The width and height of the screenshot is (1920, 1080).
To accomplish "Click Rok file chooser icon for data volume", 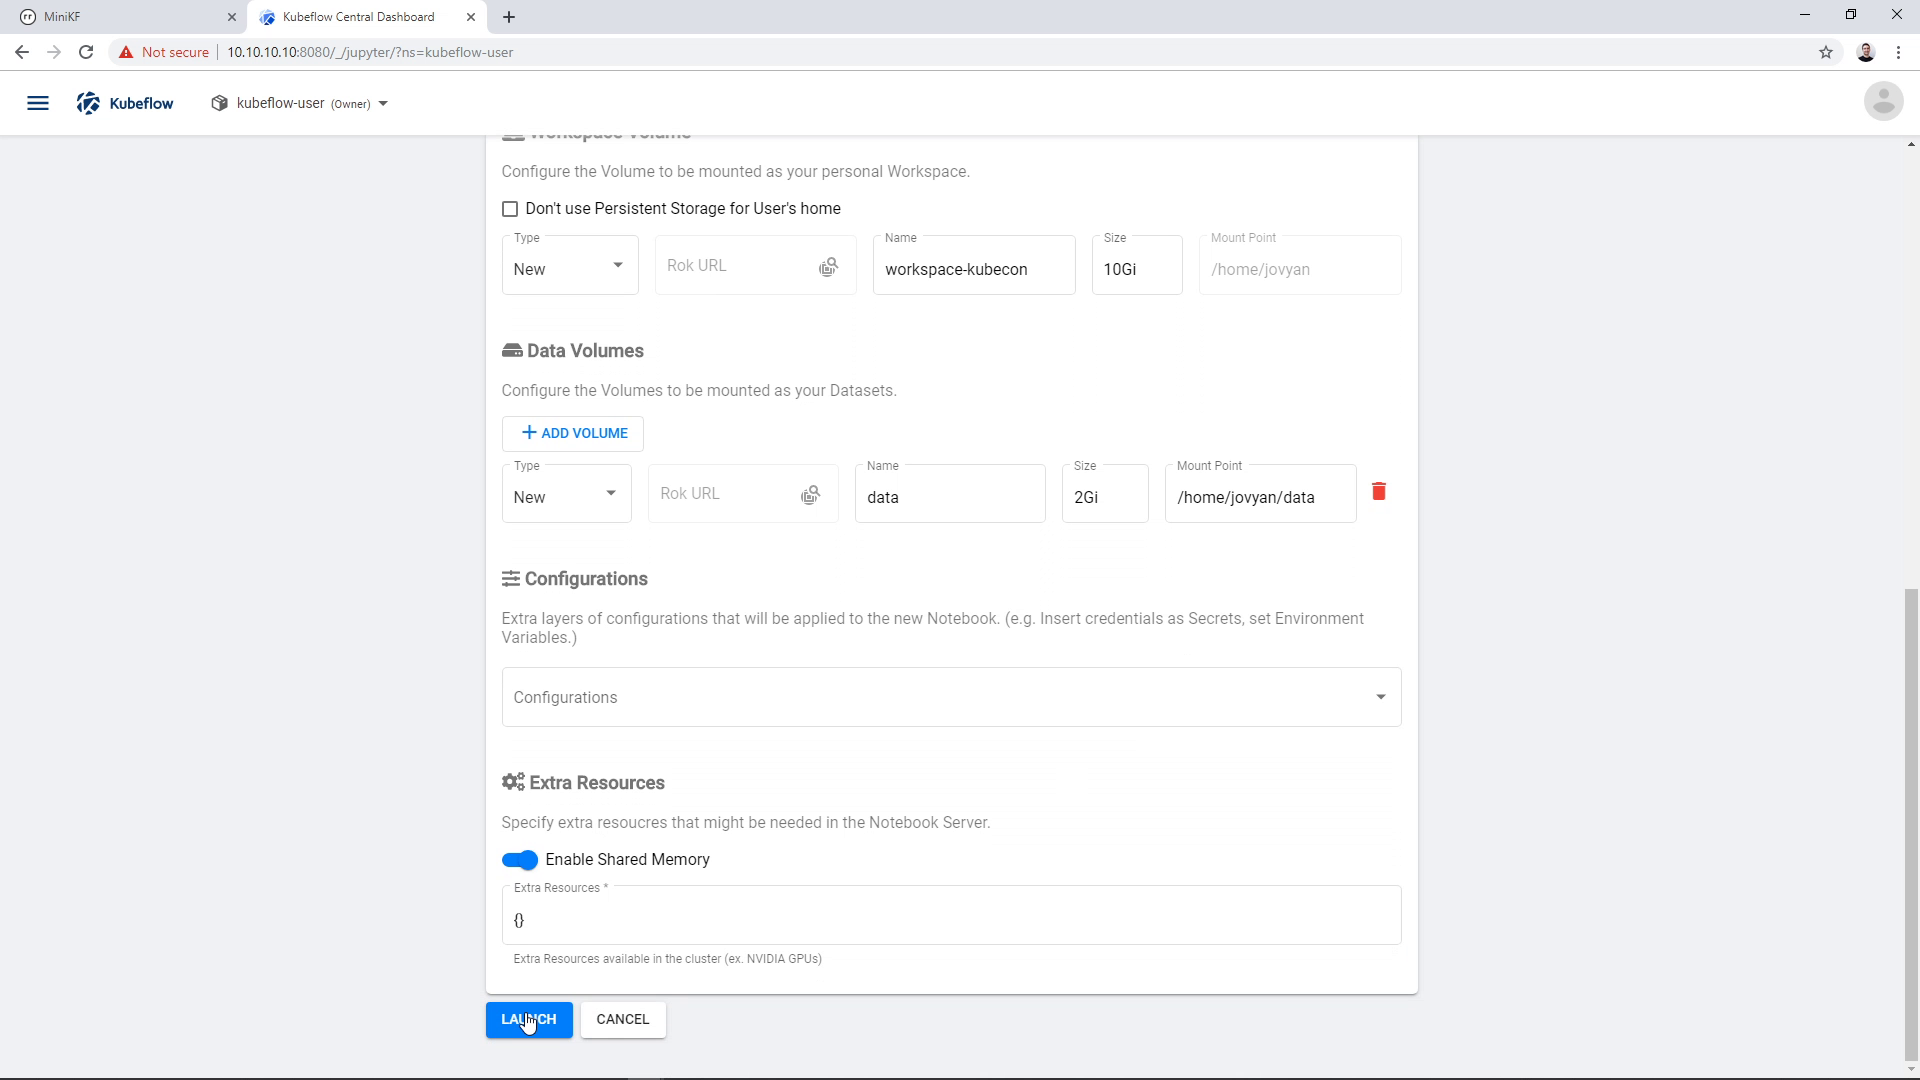I will click(811, 495).
